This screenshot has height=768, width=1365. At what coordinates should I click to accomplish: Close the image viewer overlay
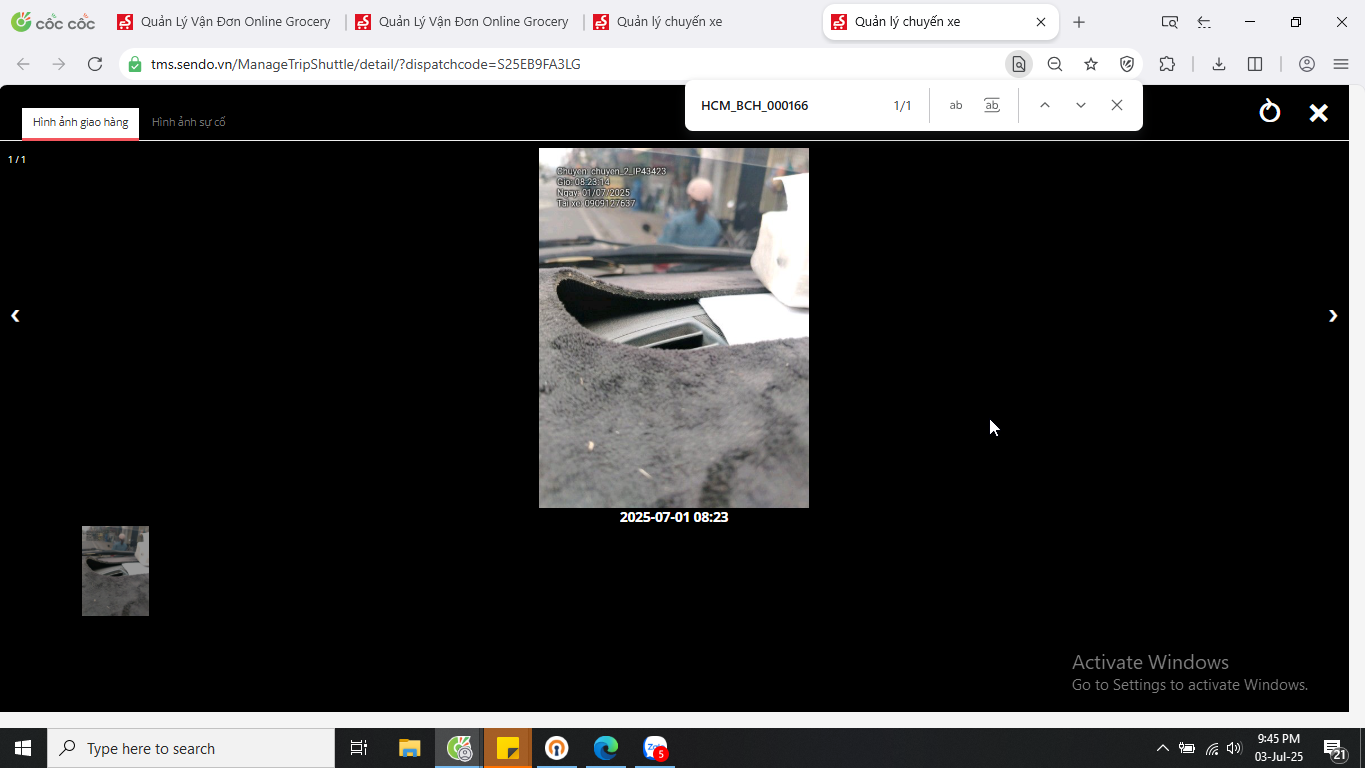tap(1318, 113)
